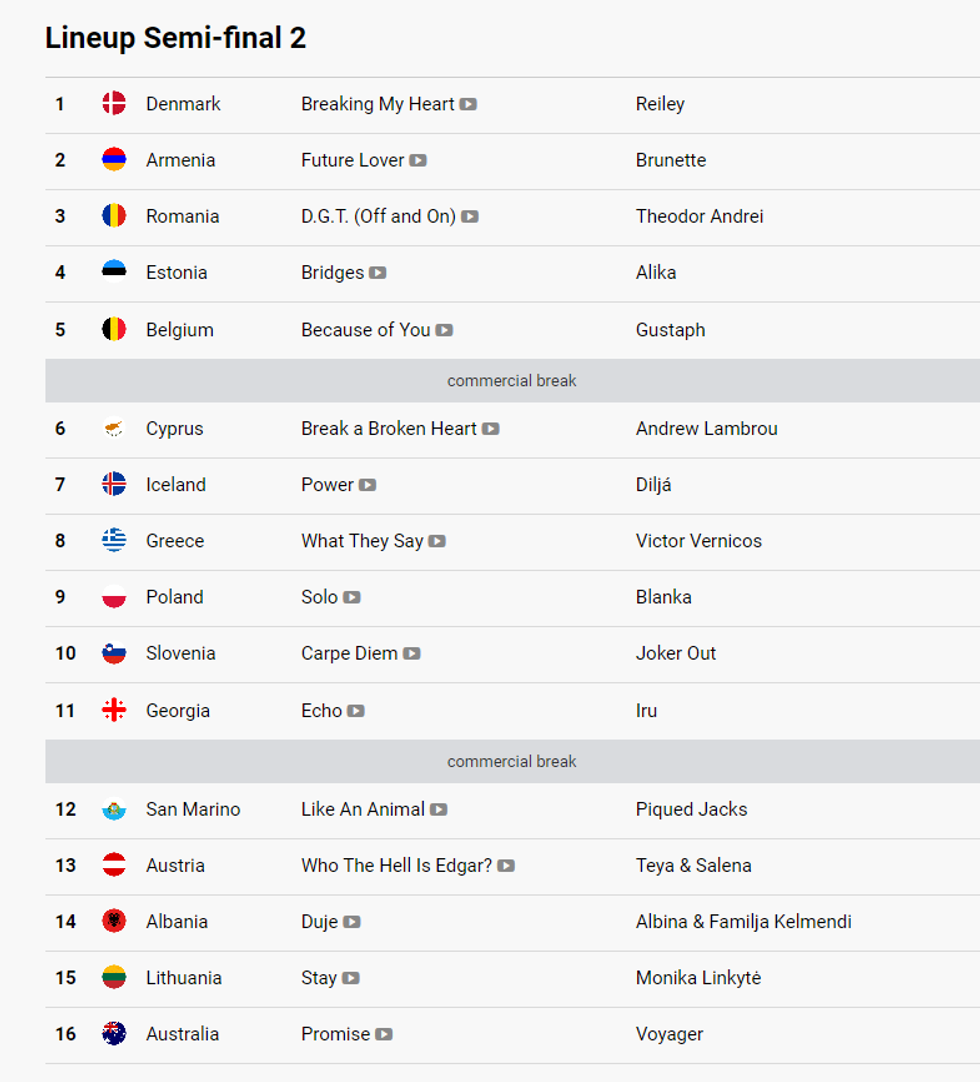Open the video icon beside Bridges
Viewport: 980px width, 1082px height.
tap(377, 273)
